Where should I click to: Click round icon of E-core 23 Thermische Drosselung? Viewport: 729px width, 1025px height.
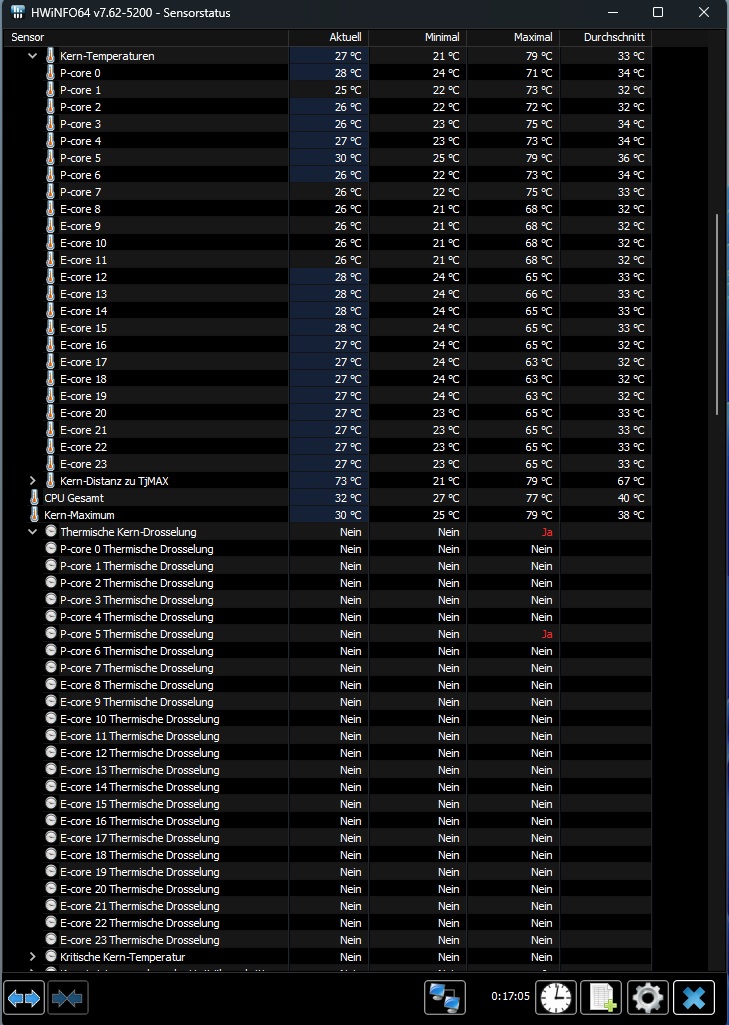[51, 939]
